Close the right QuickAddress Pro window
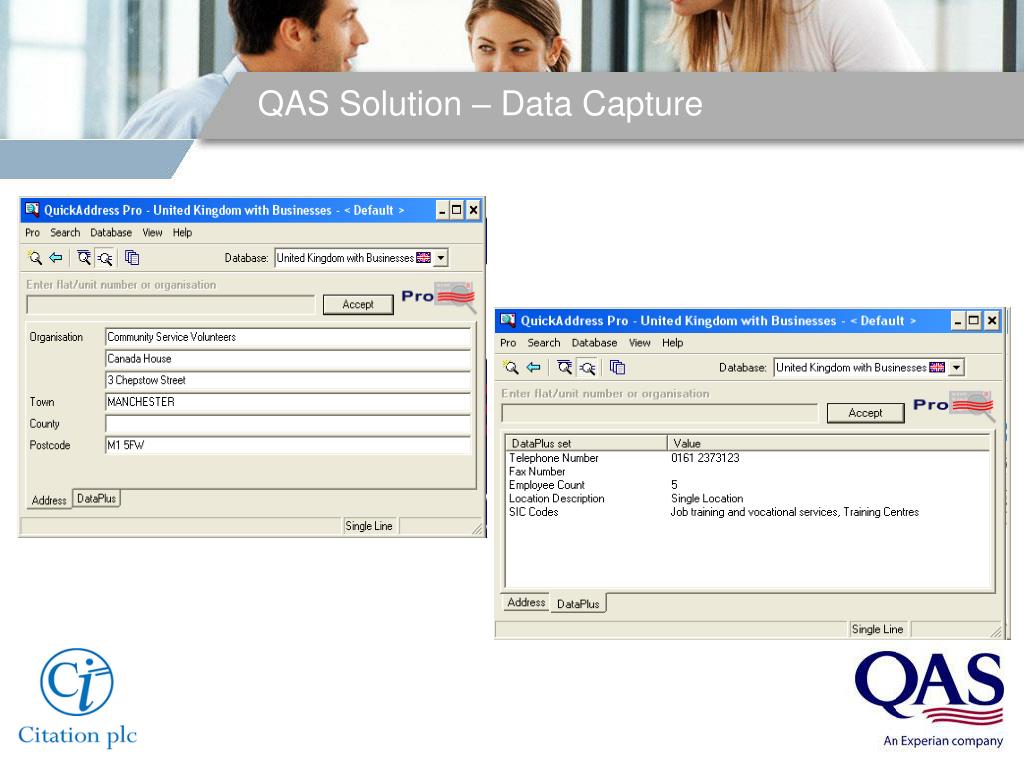The width and height of the screenshot is (1024, 768). (992, 321)
